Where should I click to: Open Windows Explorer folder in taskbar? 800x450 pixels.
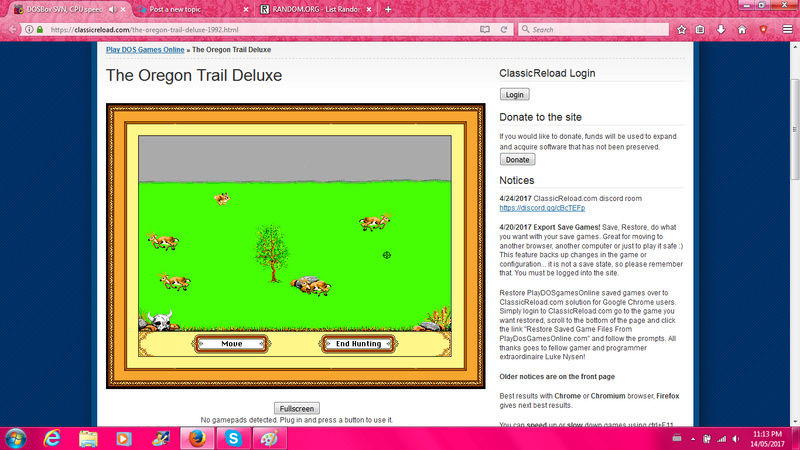tap(88, 439)
